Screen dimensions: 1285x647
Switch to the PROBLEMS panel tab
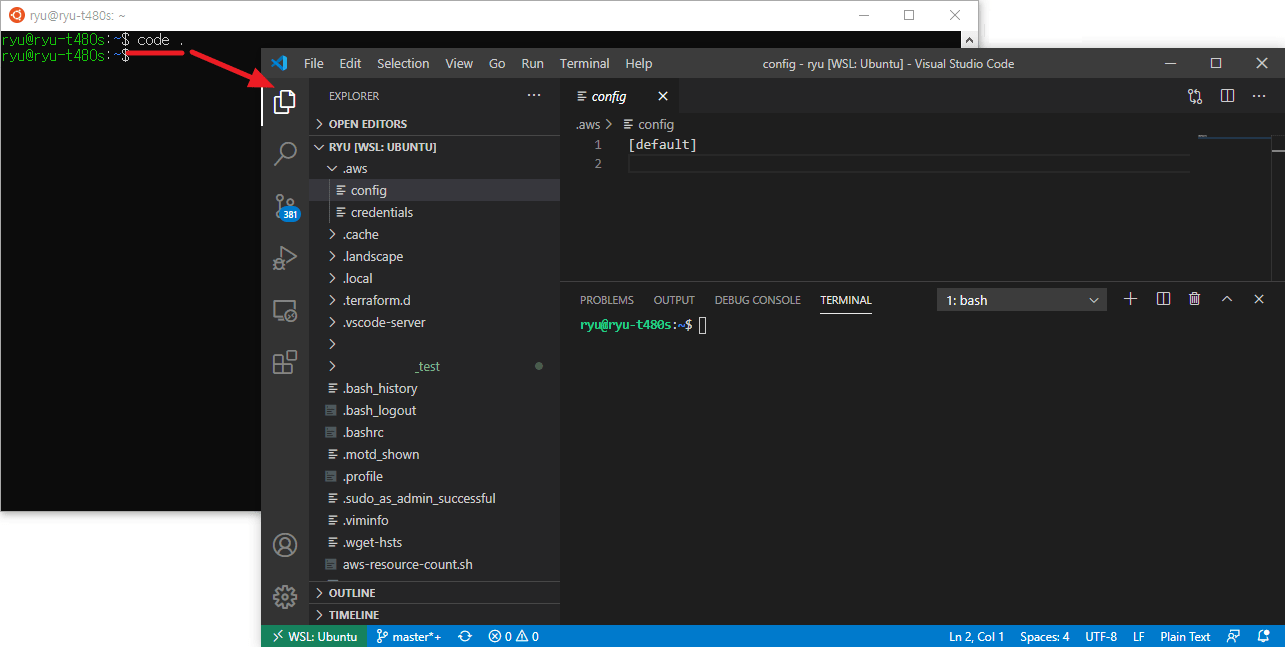click(607, 300)
